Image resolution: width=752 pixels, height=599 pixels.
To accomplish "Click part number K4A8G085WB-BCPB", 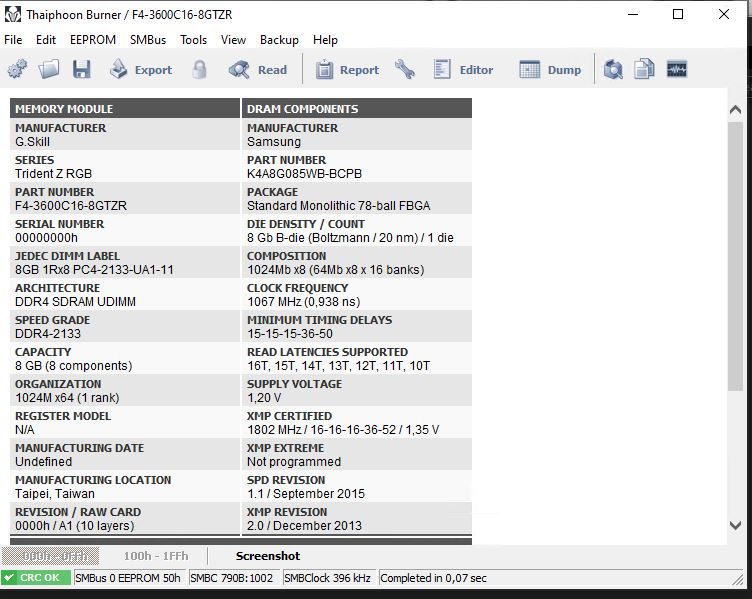I will 304,174.
